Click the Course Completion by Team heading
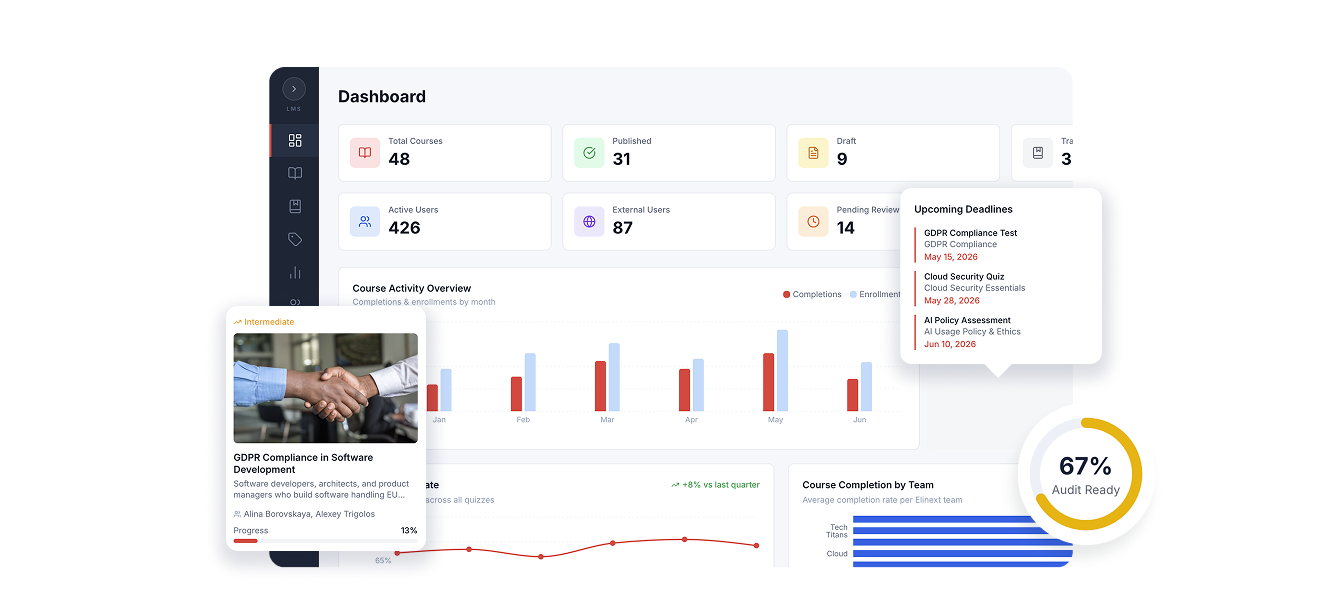 (x=868, y=485)
